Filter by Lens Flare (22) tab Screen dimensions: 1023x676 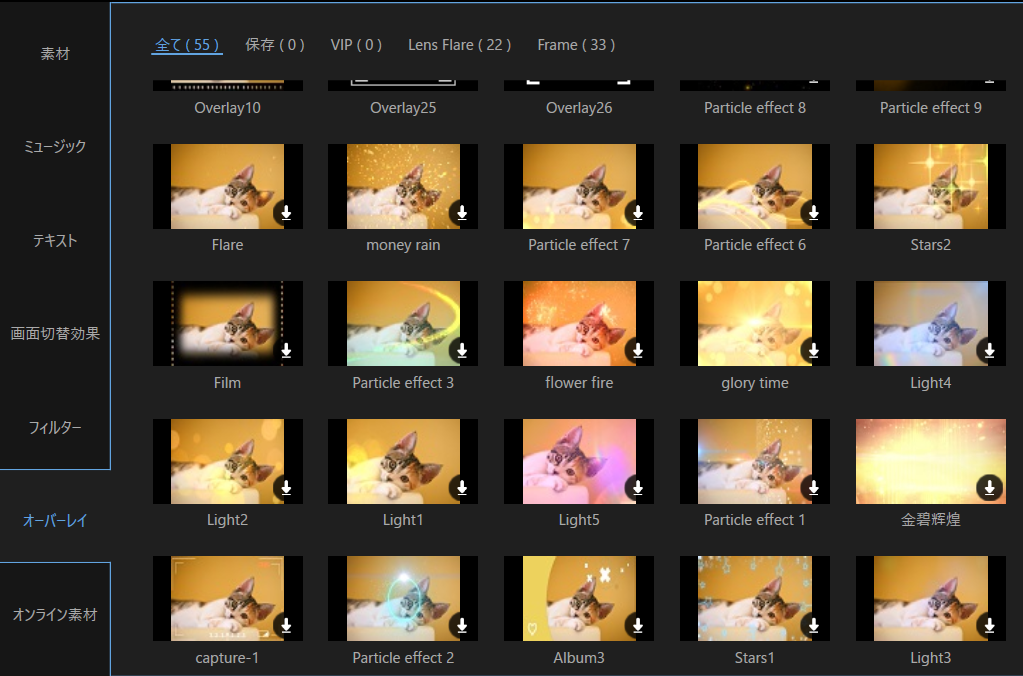459,45
